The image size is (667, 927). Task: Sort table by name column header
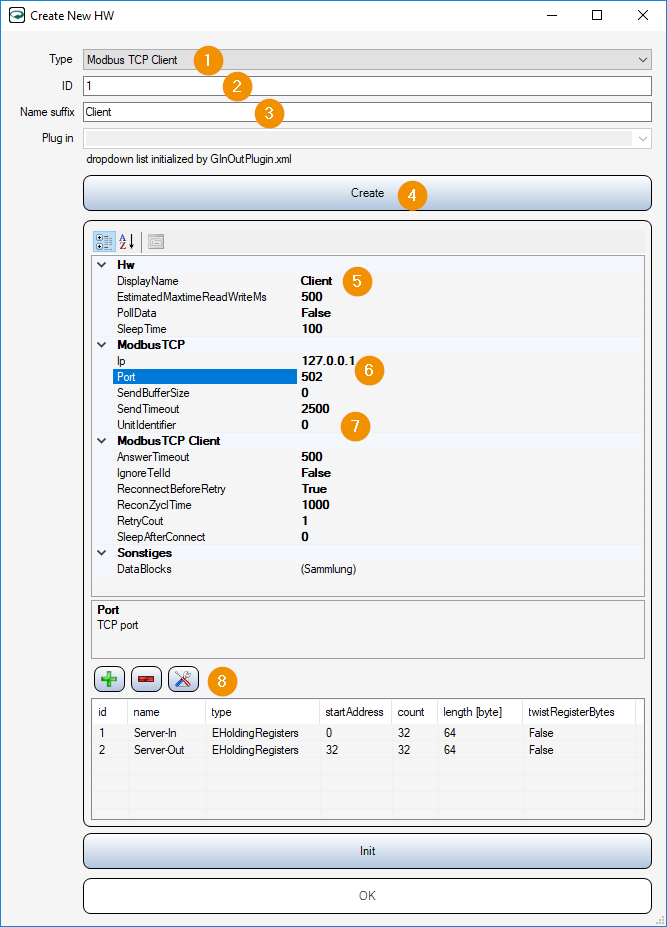point(166,712)
